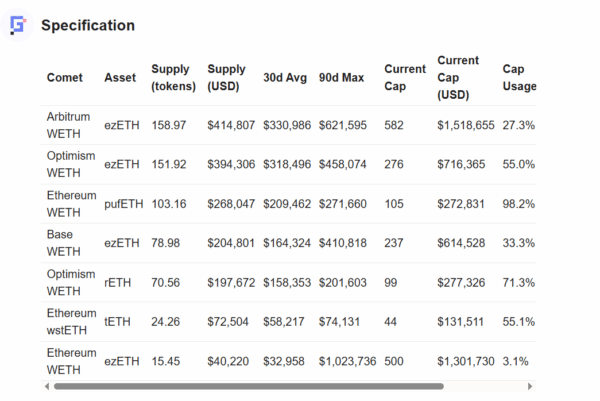This screenshot has height=401, width=600.
Task: Click supply tokens value 103.16
Action: (x=169, y=204)
